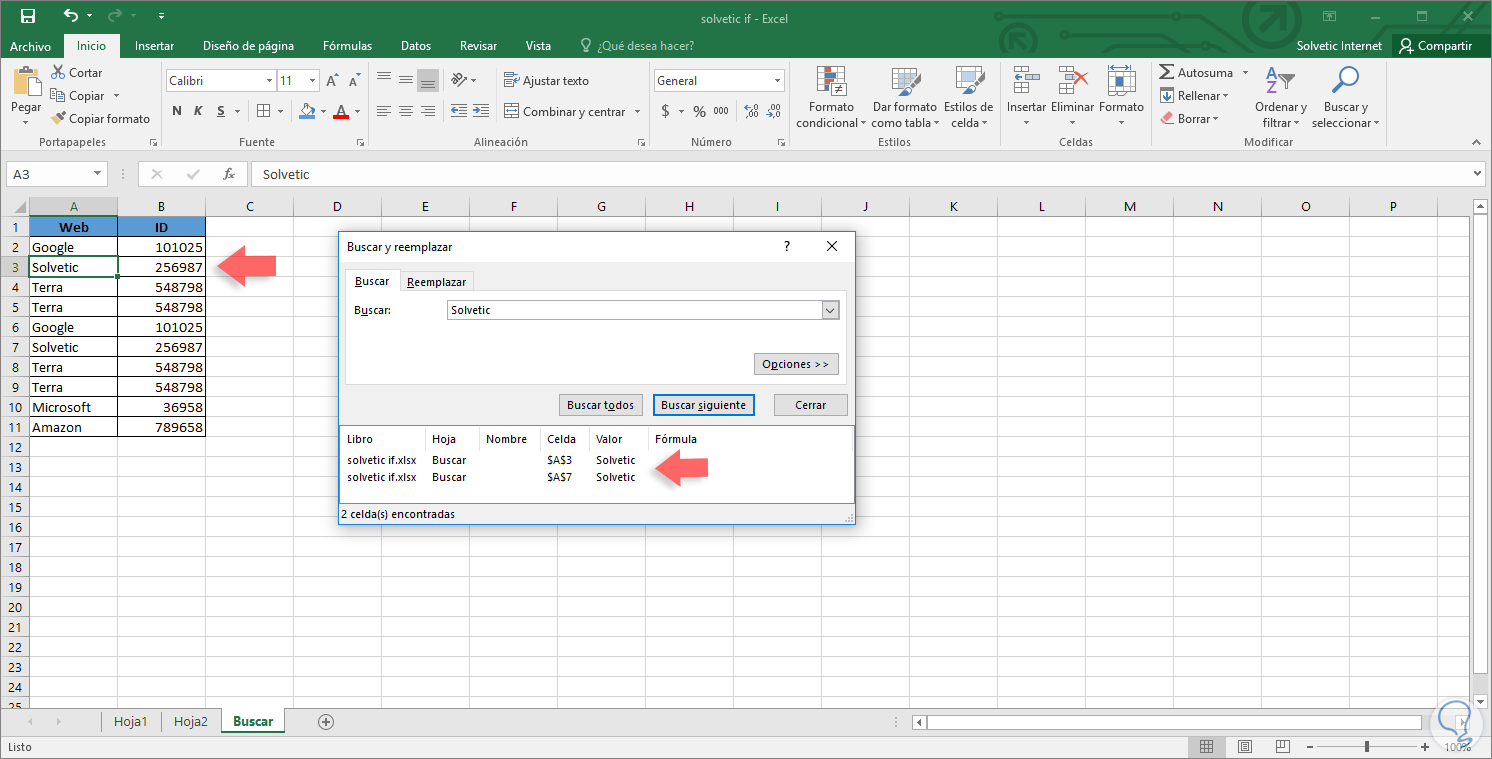Expand the Calibri font name dropdown
The height and width of the screenshot is (759, 1492).
click(x=269, y=81)
